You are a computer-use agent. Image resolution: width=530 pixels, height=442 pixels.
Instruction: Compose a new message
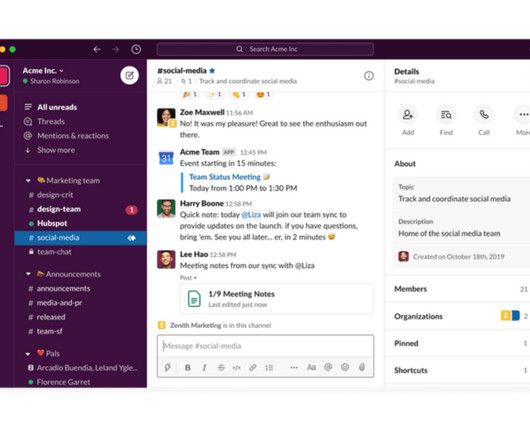pos(129,75)
